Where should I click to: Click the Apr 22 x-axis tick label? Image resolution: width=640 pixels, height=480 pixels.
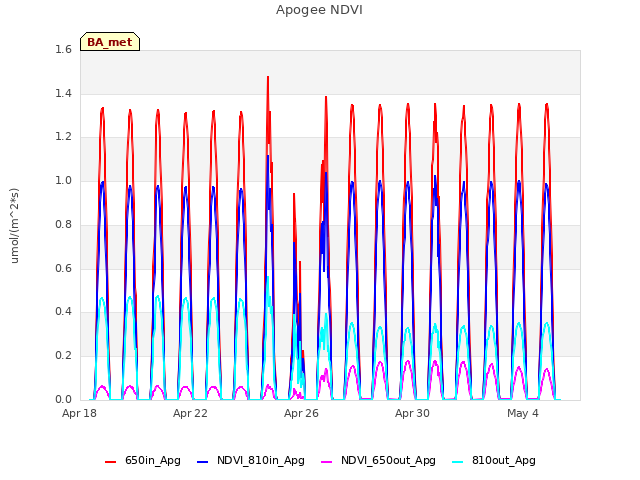click(190, 413)
